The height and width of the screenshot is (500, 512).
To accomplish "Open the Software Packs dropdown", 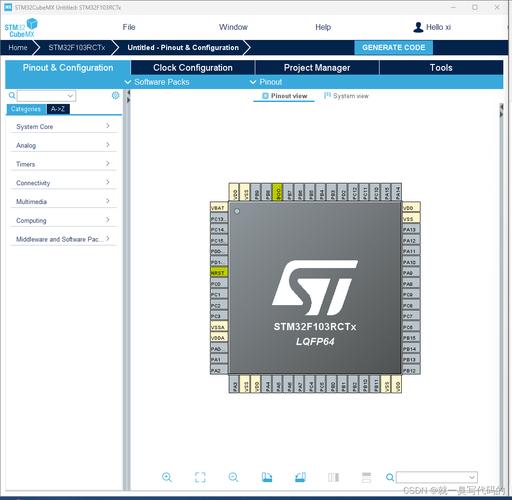I will (x=157, y=82).
